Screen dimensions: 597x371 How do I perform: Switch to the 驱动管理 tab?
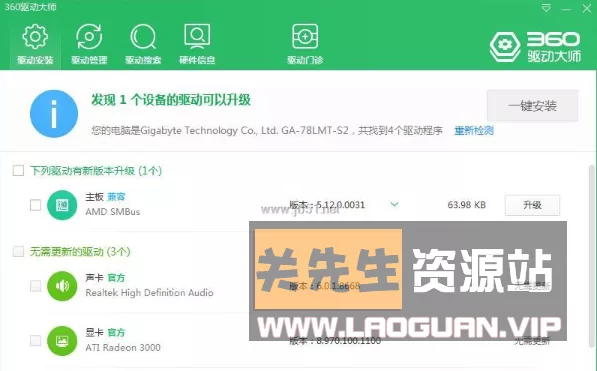click(89, 44)
